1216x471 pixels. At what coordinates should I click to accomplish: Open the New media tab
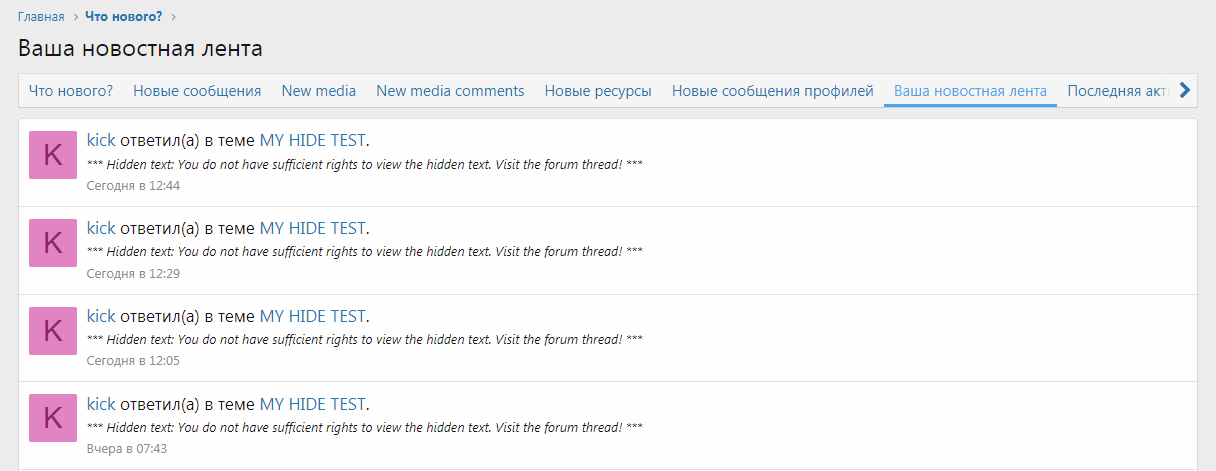click(x=319, y=91)
